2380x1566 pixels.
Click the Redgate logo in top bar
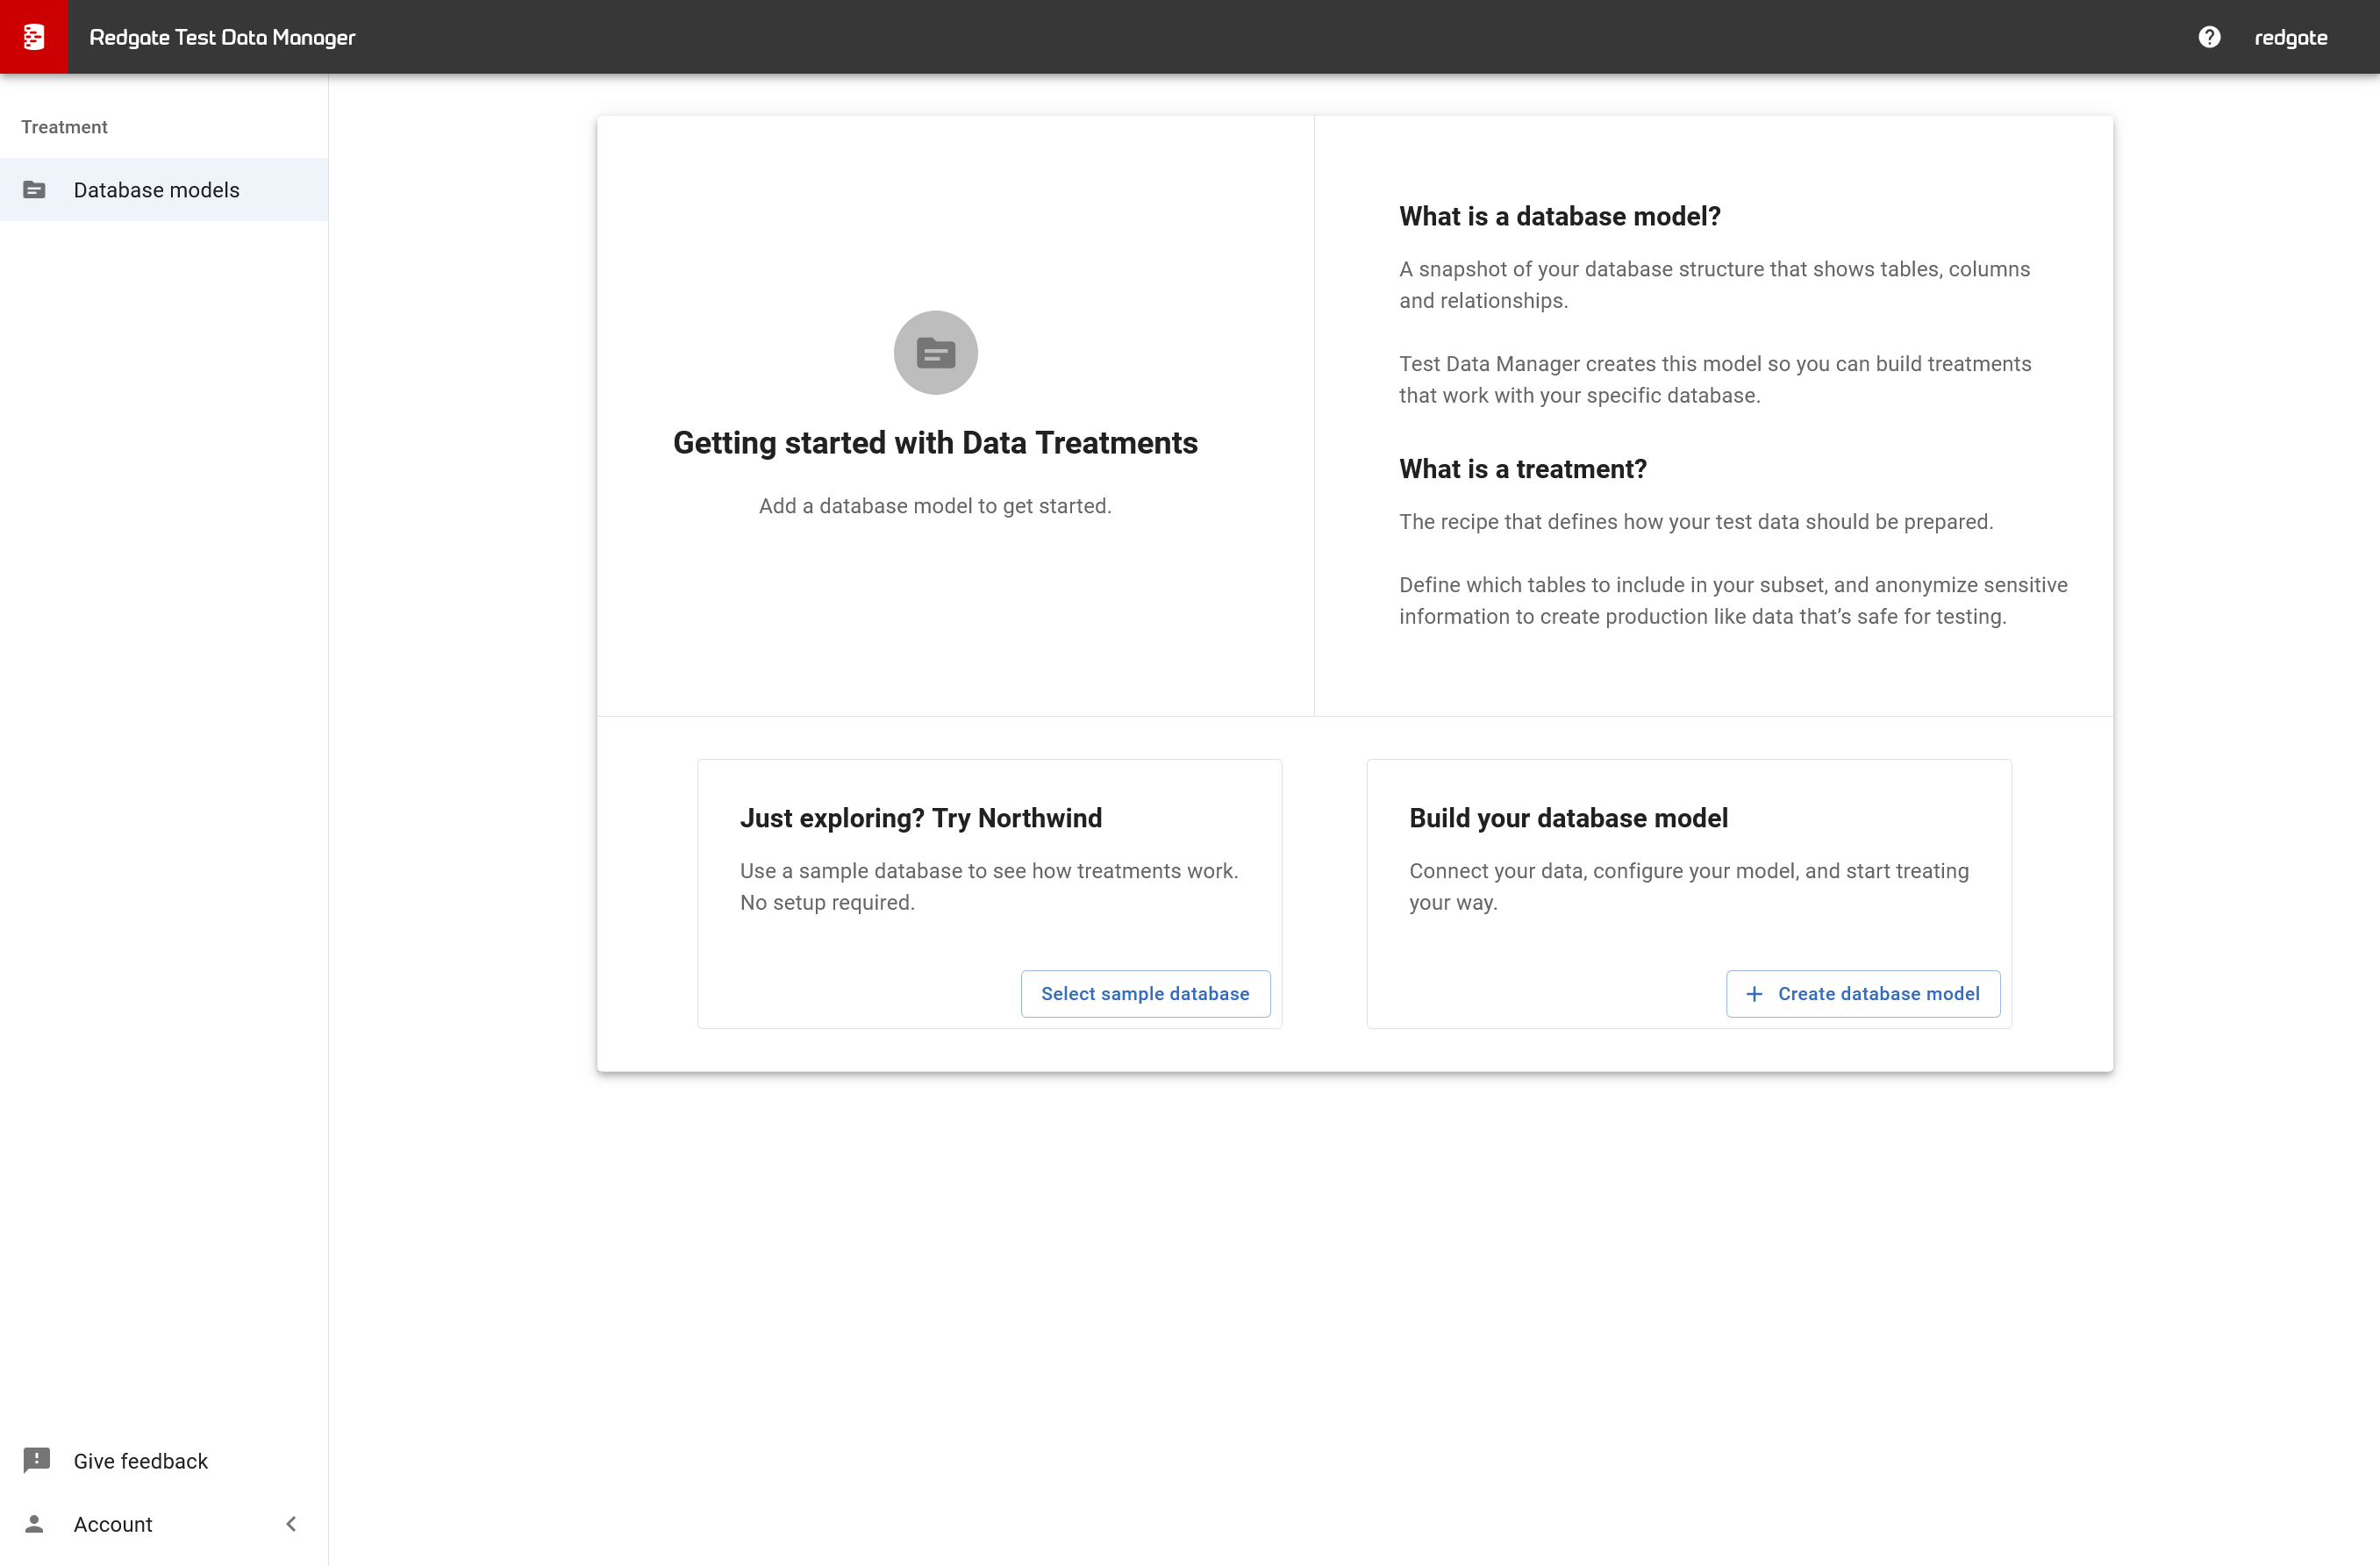pos(34,36)
